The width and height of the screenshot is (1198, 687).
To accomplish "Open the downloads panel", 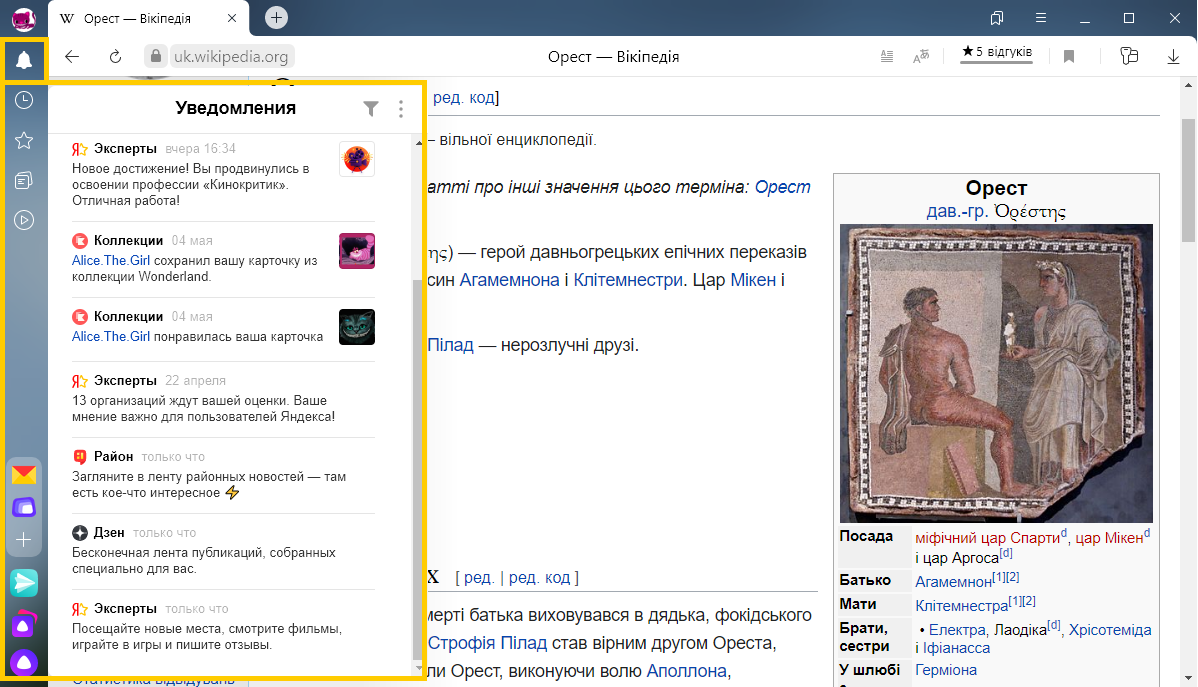I will 1173,57.
